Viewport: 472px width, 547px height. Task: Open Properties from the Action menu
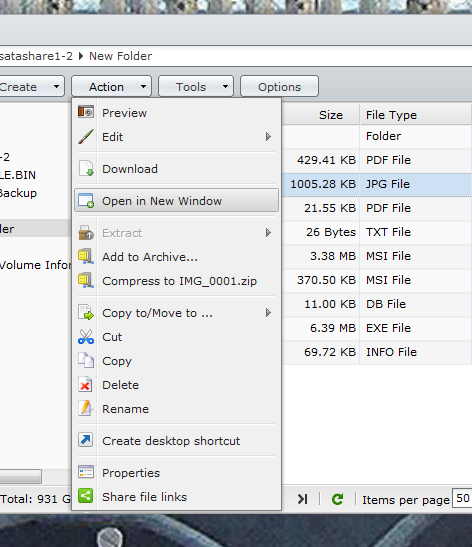[177, 473]
